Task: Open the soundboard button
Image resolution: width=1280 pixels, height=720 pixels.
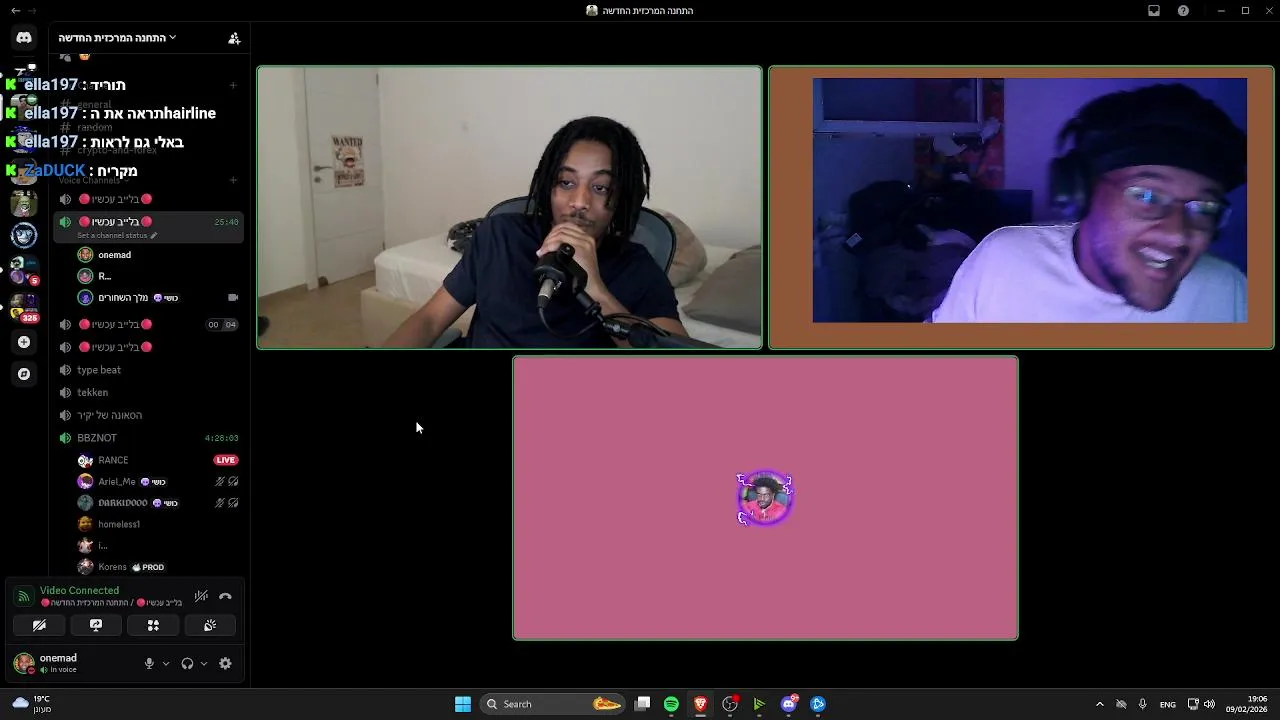Action: pyautogui.click(x=210, y=625)
